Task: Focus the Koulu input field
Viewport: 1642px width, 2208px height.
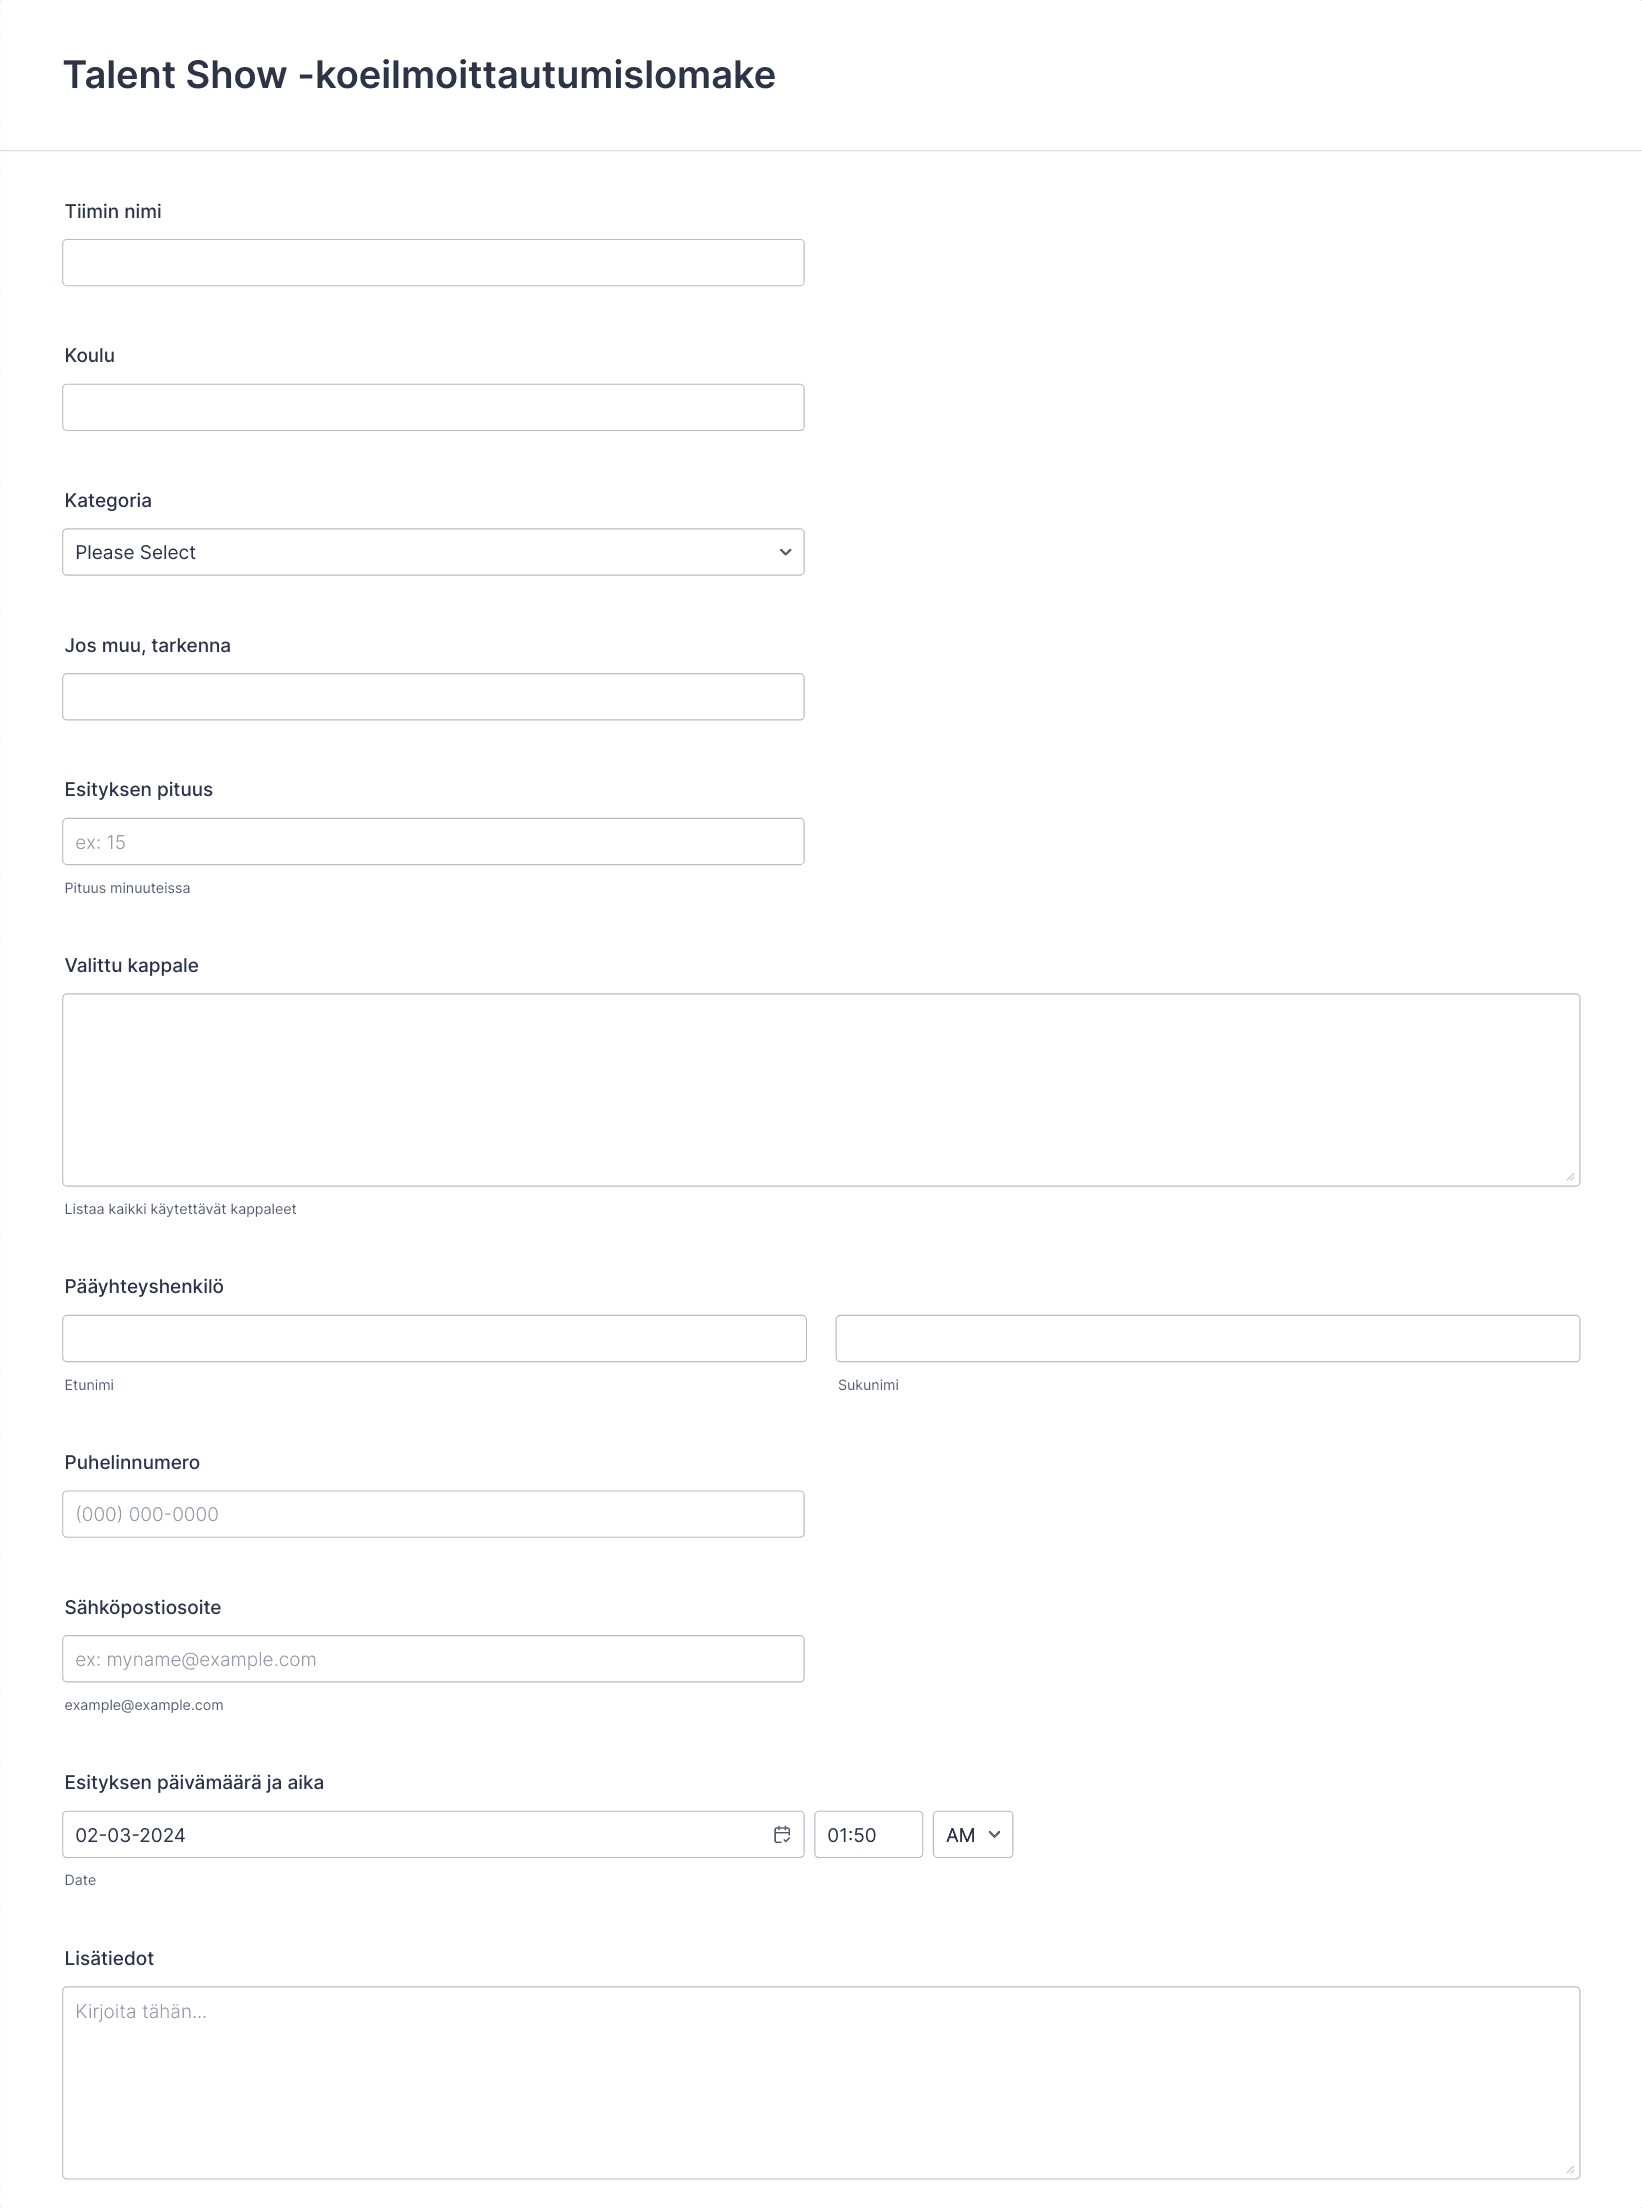Action: [x=433, y=408]
